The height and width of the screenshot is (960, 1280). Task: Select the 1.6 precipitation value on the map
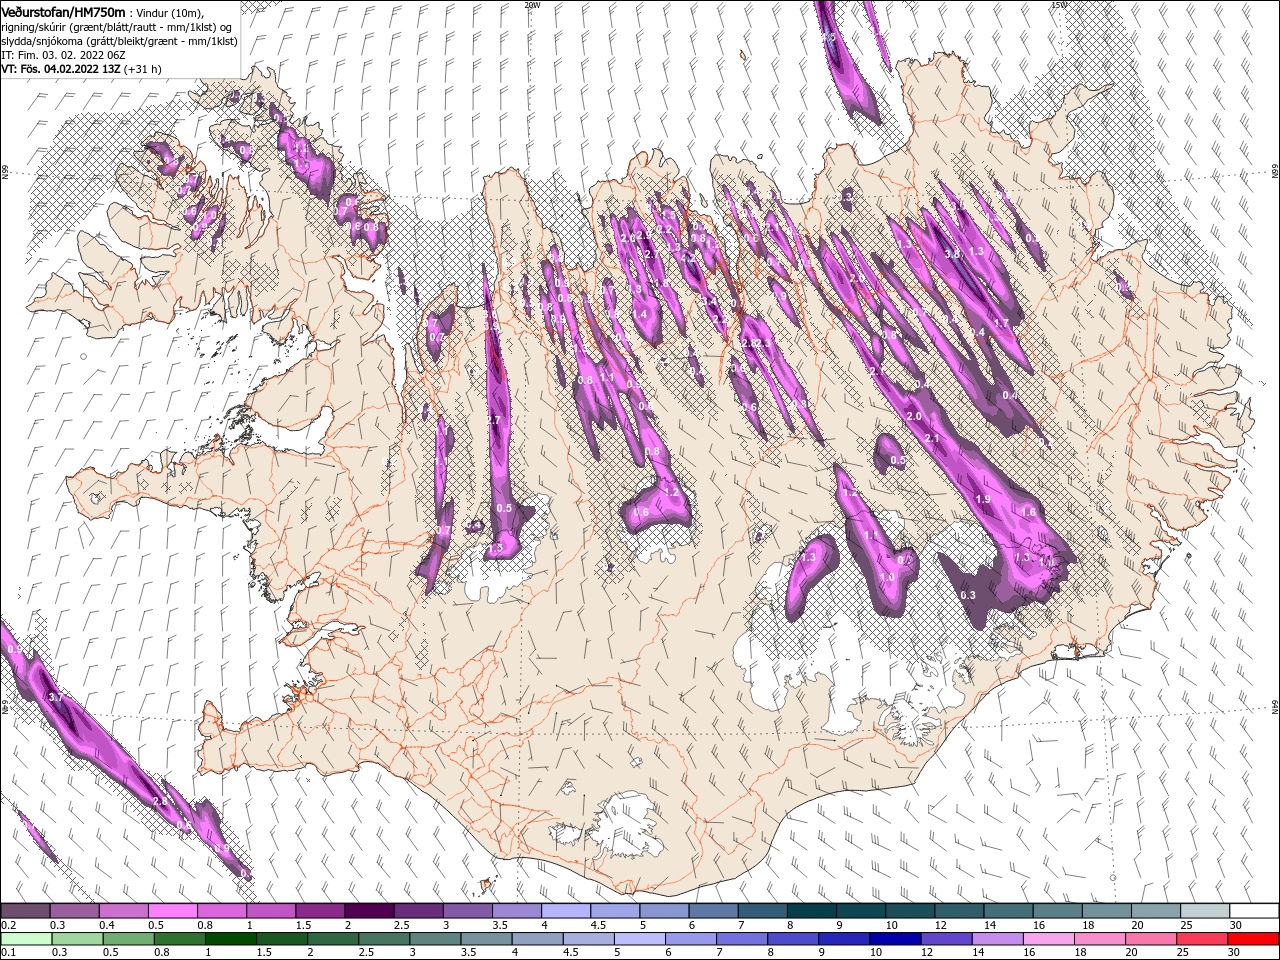click(1028, 512)
